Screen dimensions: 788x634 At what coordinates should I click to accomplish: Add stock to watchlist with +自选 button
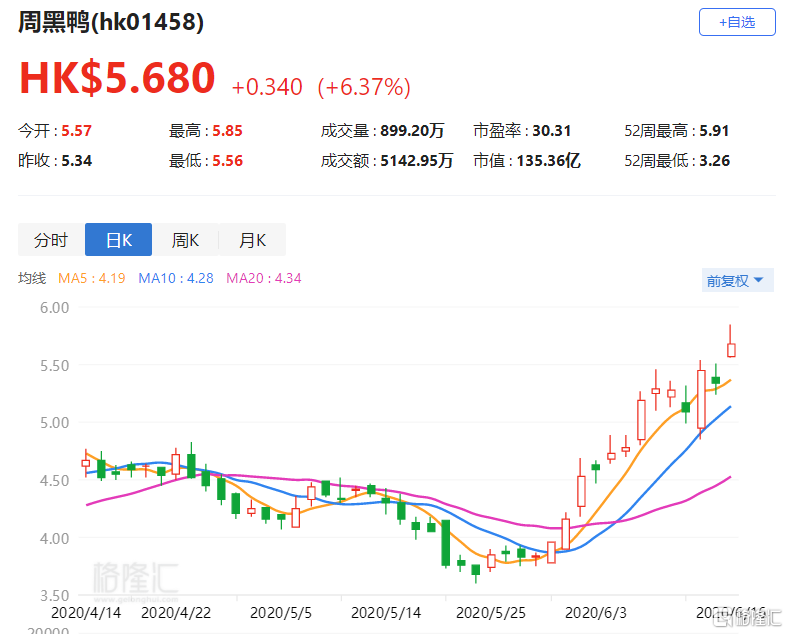pyautogui.click(x=737, y=22)
